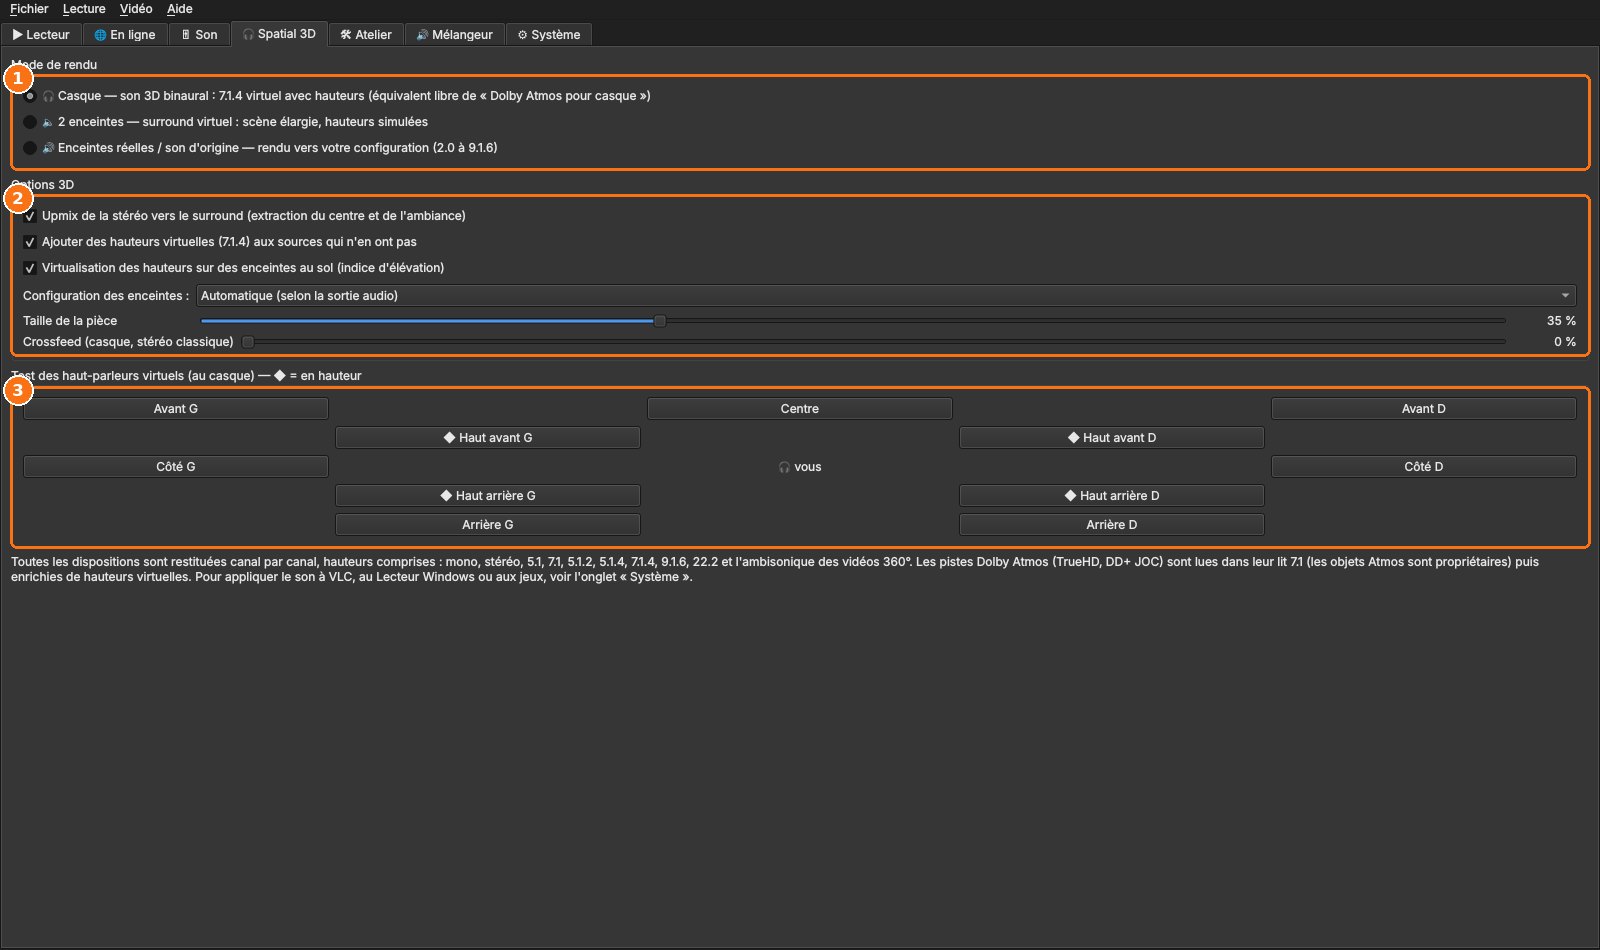Open the Lecture menu
The image size is (1600, 950).
pyautogui.click(x=84, y=9)
